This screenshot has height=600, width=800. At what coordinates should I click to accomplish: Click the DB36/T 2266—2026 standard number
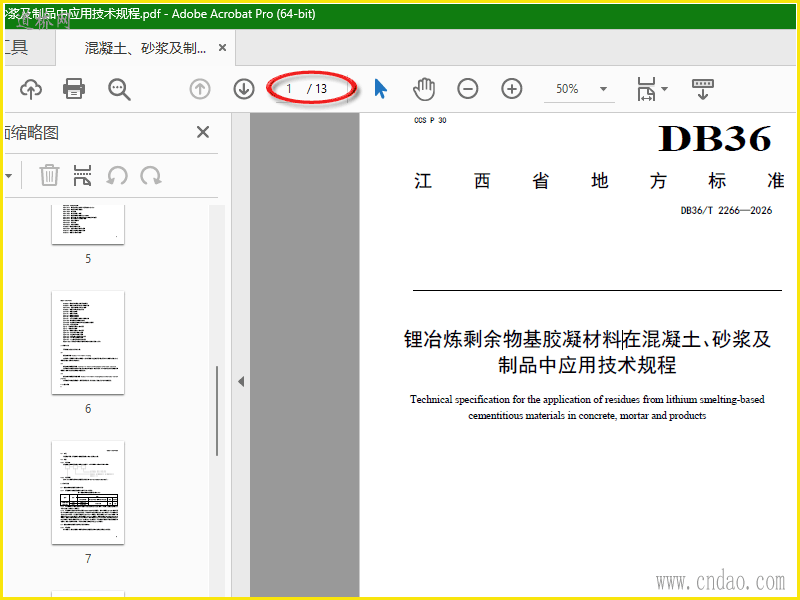tap(726, 210)
